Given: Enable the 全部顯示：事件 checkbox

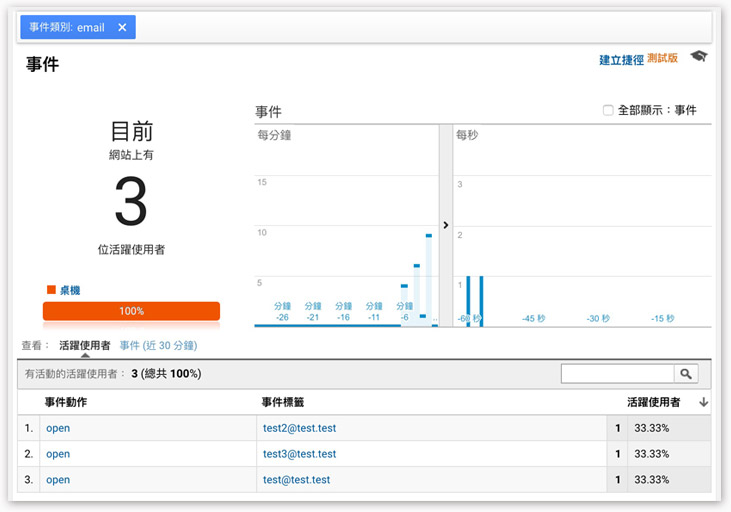Looking at the screenshot, I should coord(608,110).
